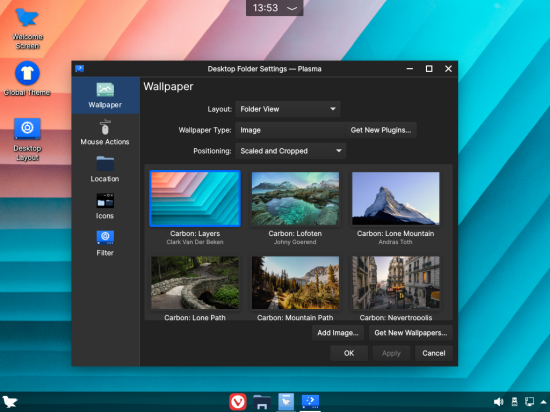Click the Add Image button
Image resolution: width=550 pixels, height=412 pixels.
pyautogui.click(x=338, y=333)
